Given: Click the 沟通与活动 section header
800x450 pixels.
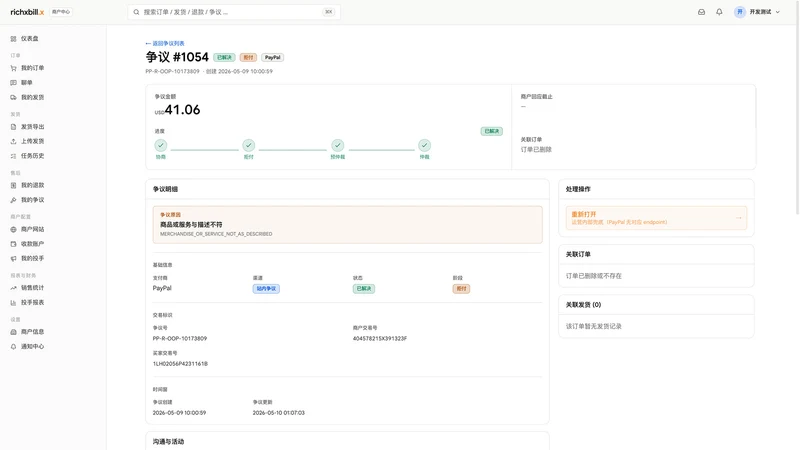Looking at the screenshot, I should [x=168, y=442].
